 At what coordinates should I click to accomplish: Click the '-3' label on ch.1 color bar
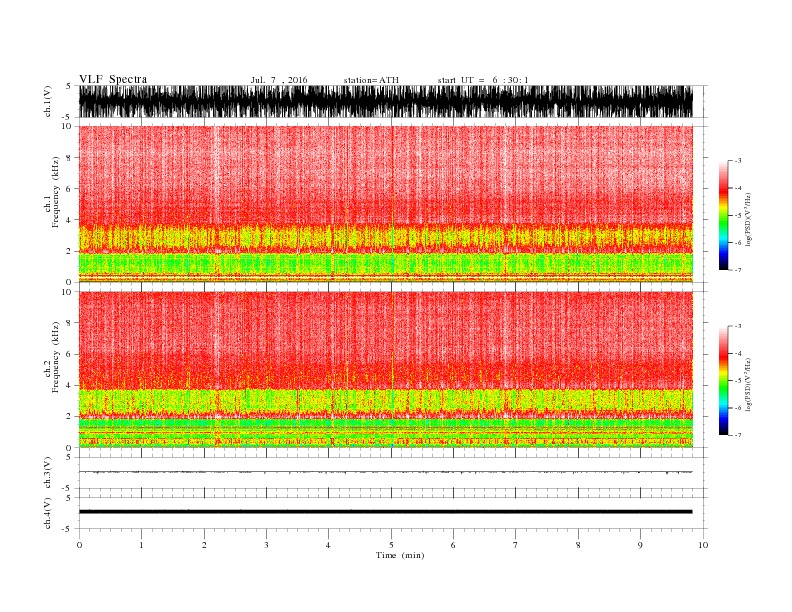[x=737, y=161]
